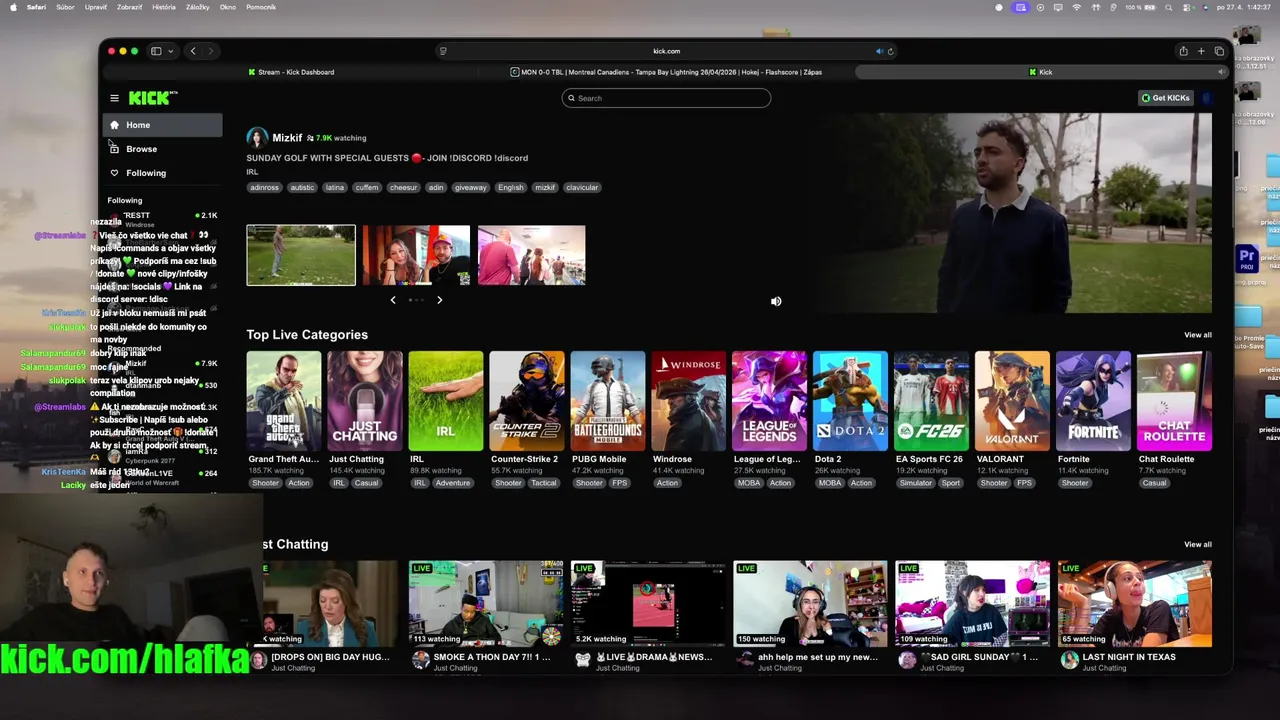Image resolution: width=1280 pixels, height=720 pixels.
Task: Click the giveaway tag
Action: click(x=470, y=187)
